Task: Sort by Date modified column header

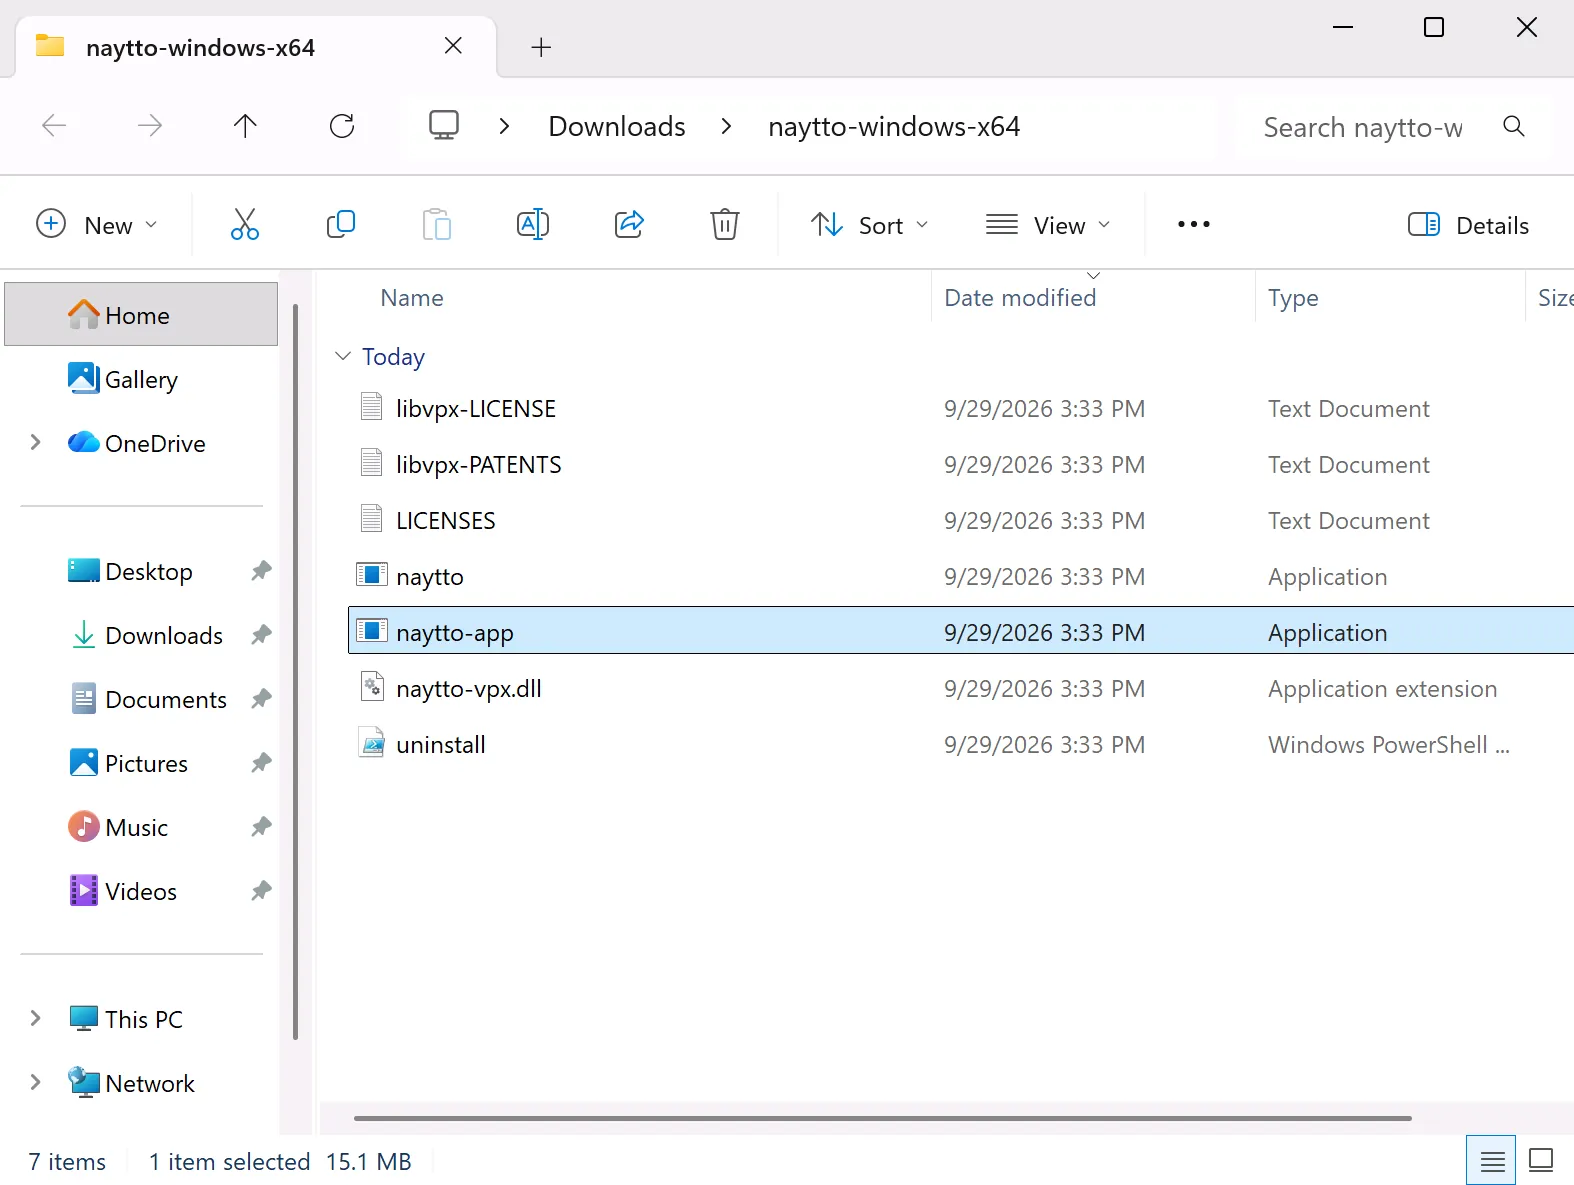Action: [1020, 298]
